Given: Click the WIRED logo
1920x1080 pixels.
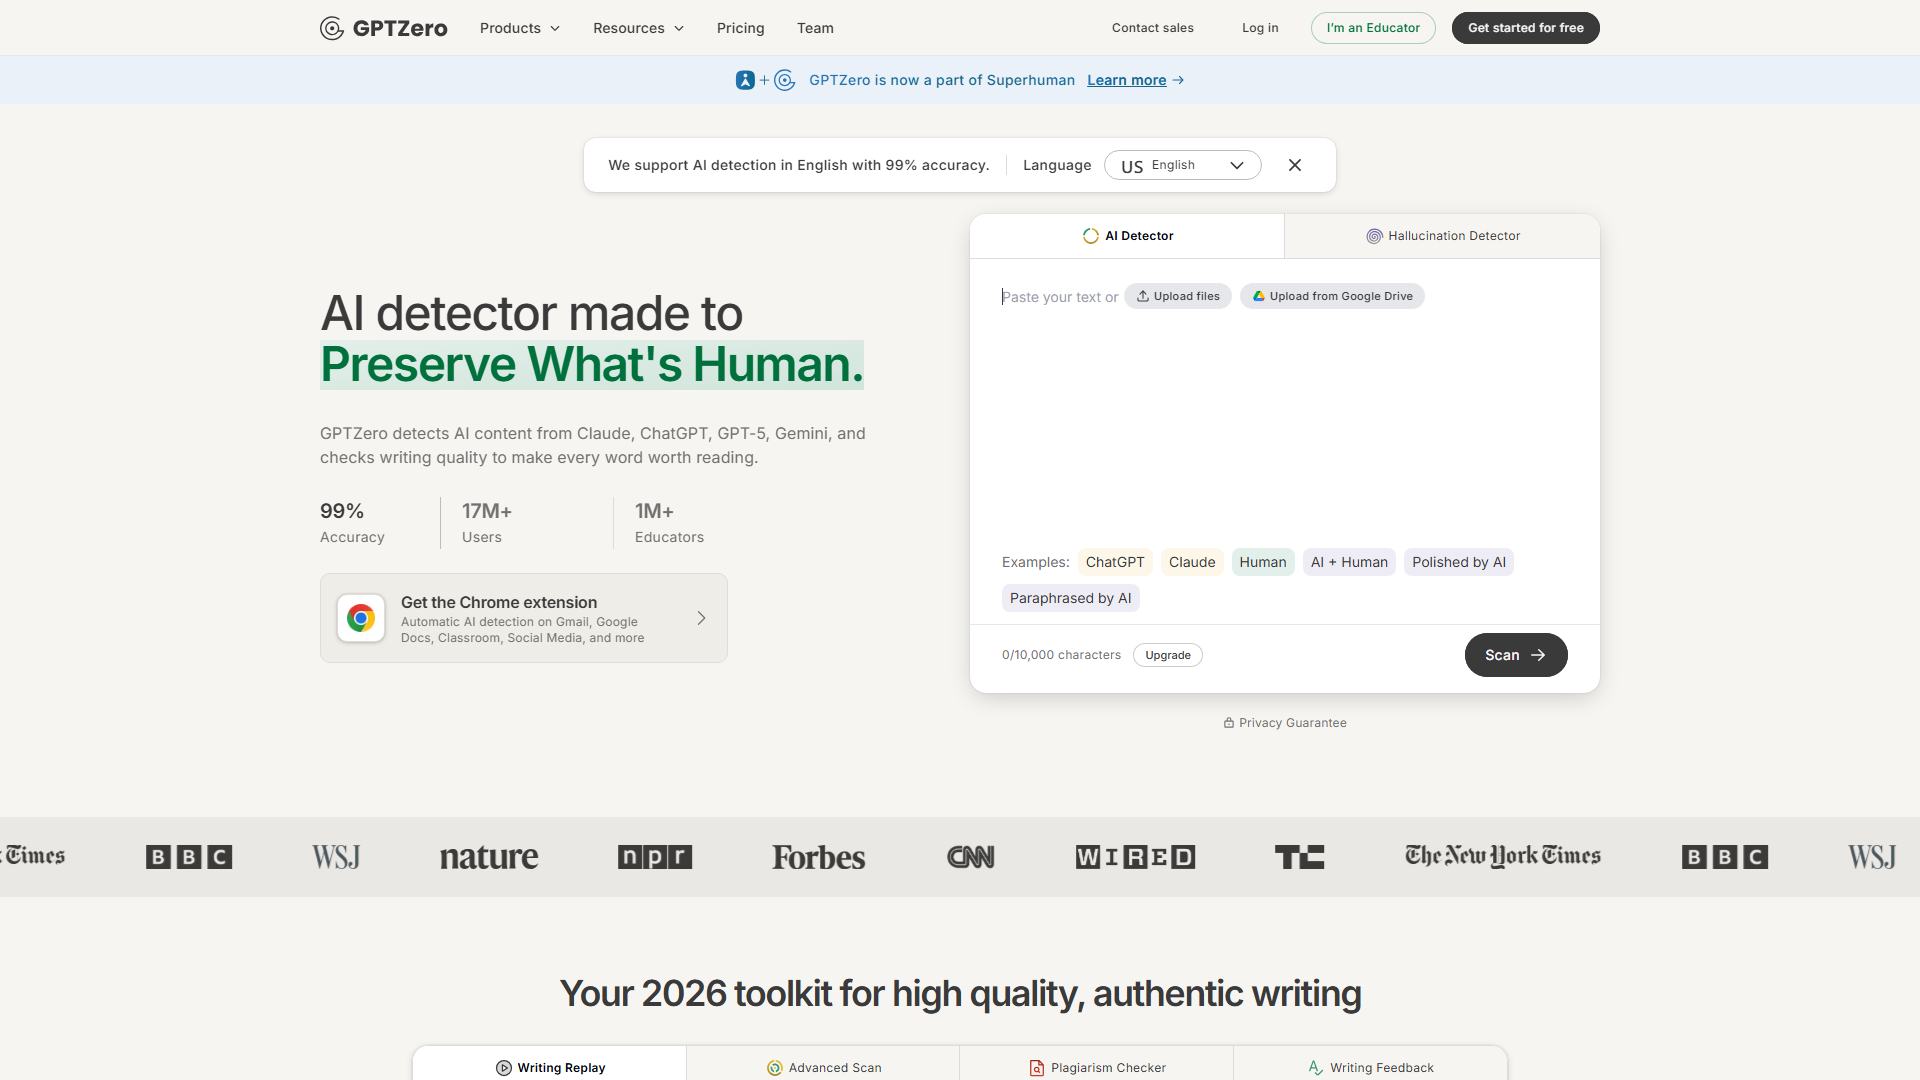Looking at the screenshot, I should 1135,857.
